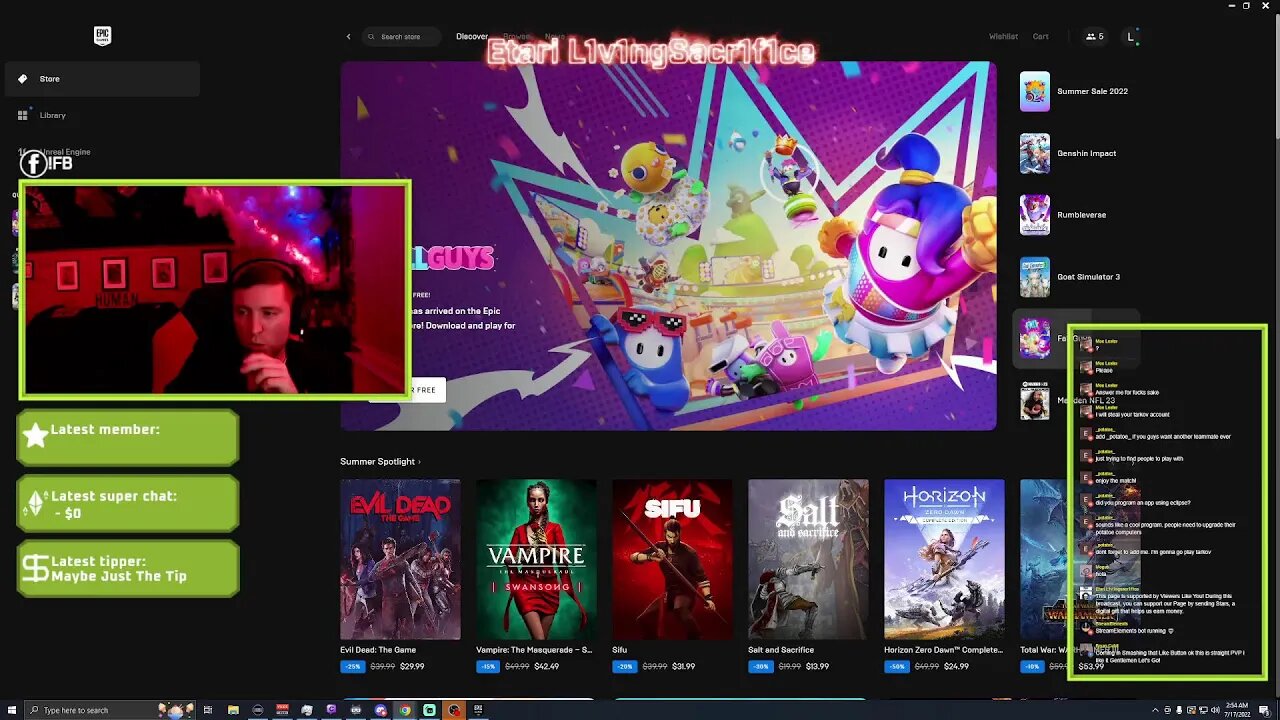Open the volume control in tray
1280x720 pixels.
click(x=1215, y=710)
